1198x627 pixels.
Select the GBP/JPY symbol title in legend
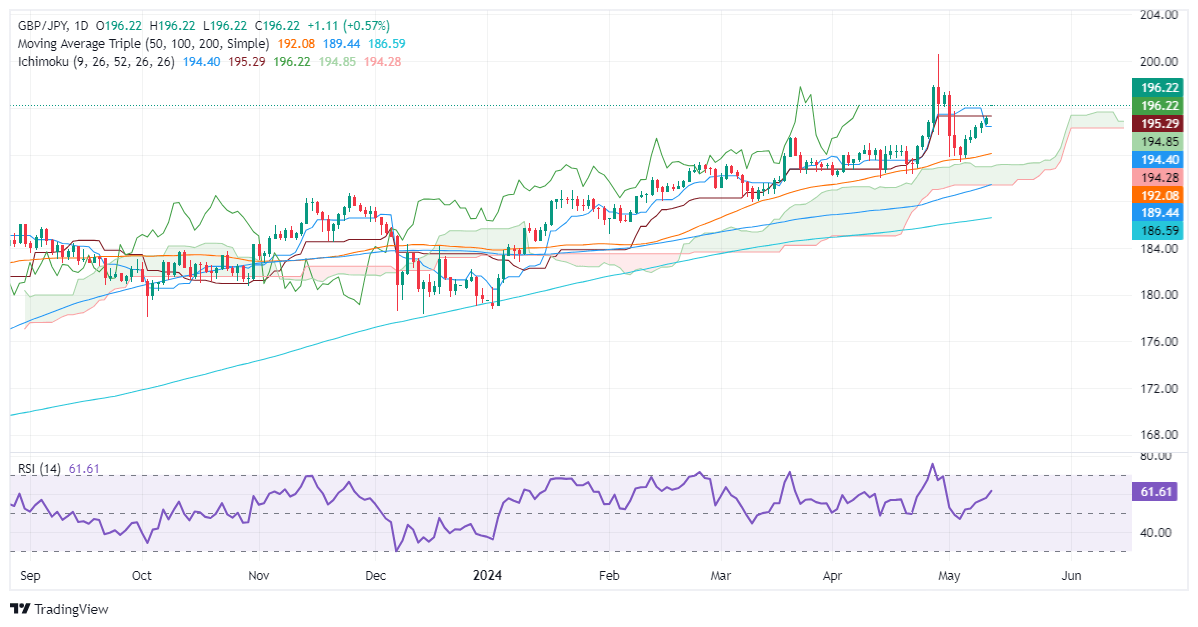42,26
